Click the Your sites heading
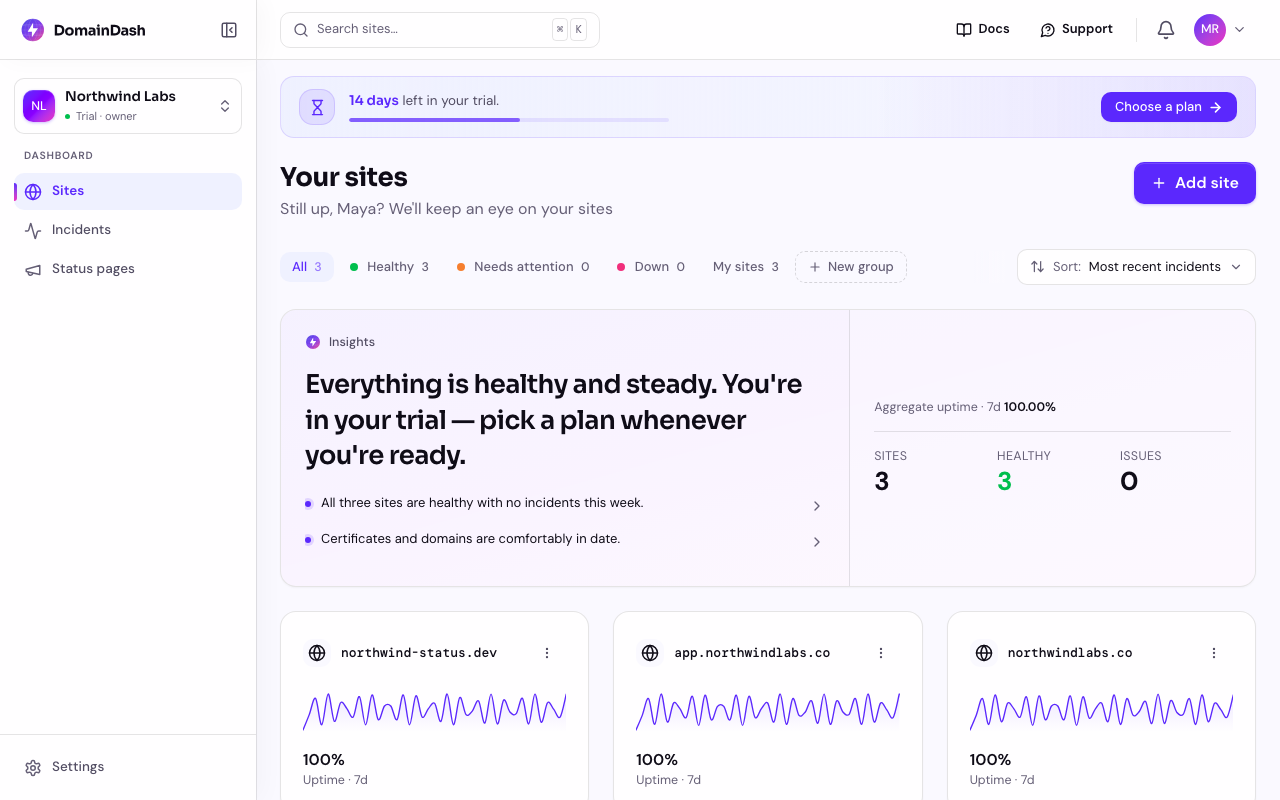Image resolution: width=1280 pixels, height=800 pixels. click(344, 177)
